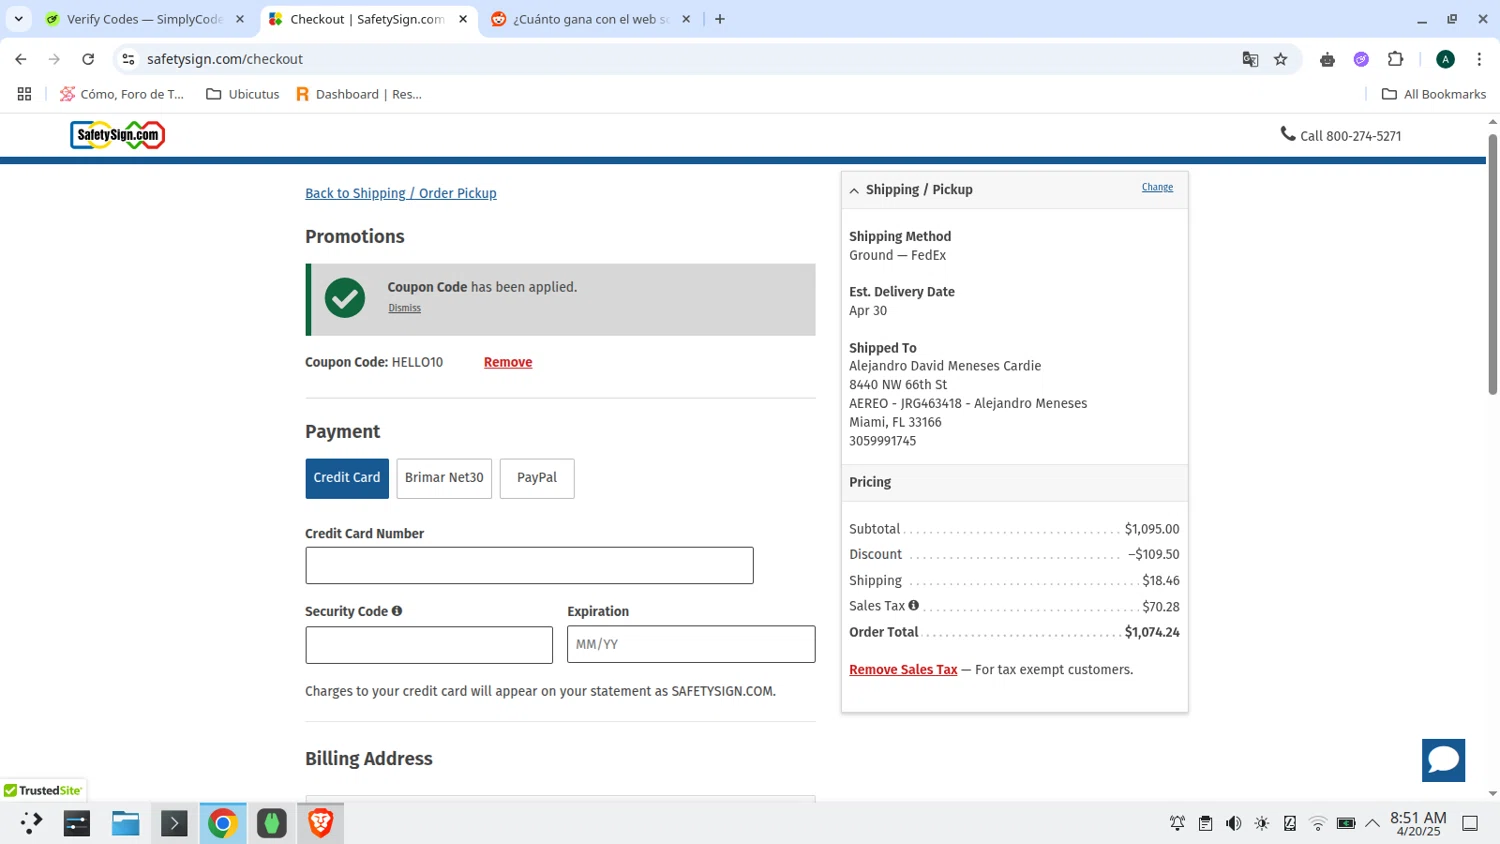Screen dimensions: 1500x844
Task: Click the green coupon checkmark icon
Action: (345, 298)
